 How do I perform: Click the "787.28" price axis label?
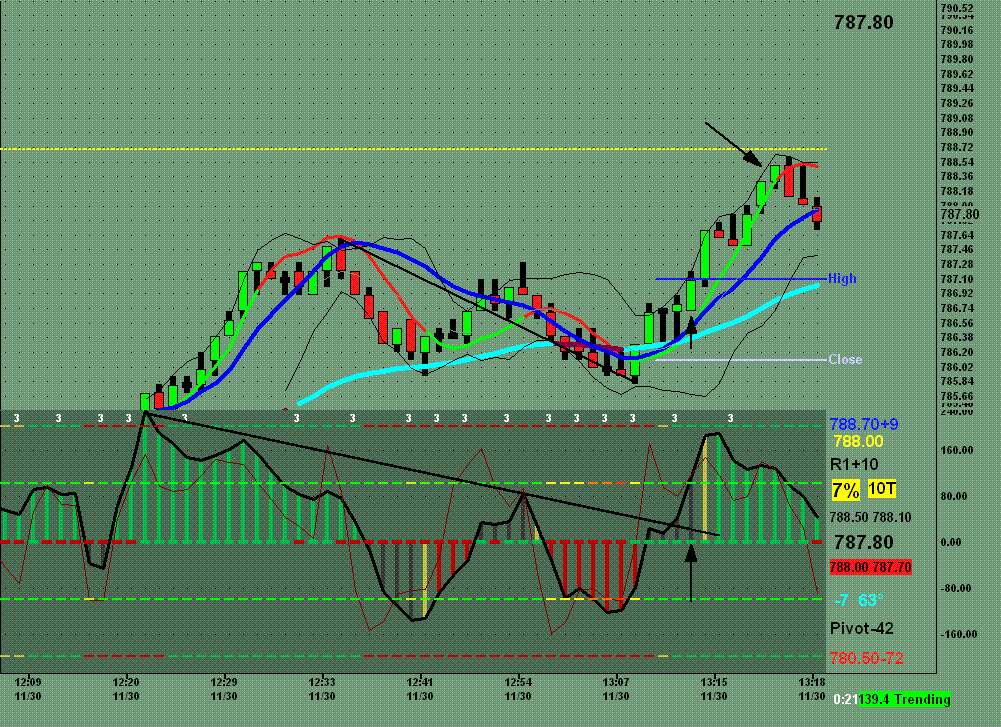[957, 264]
